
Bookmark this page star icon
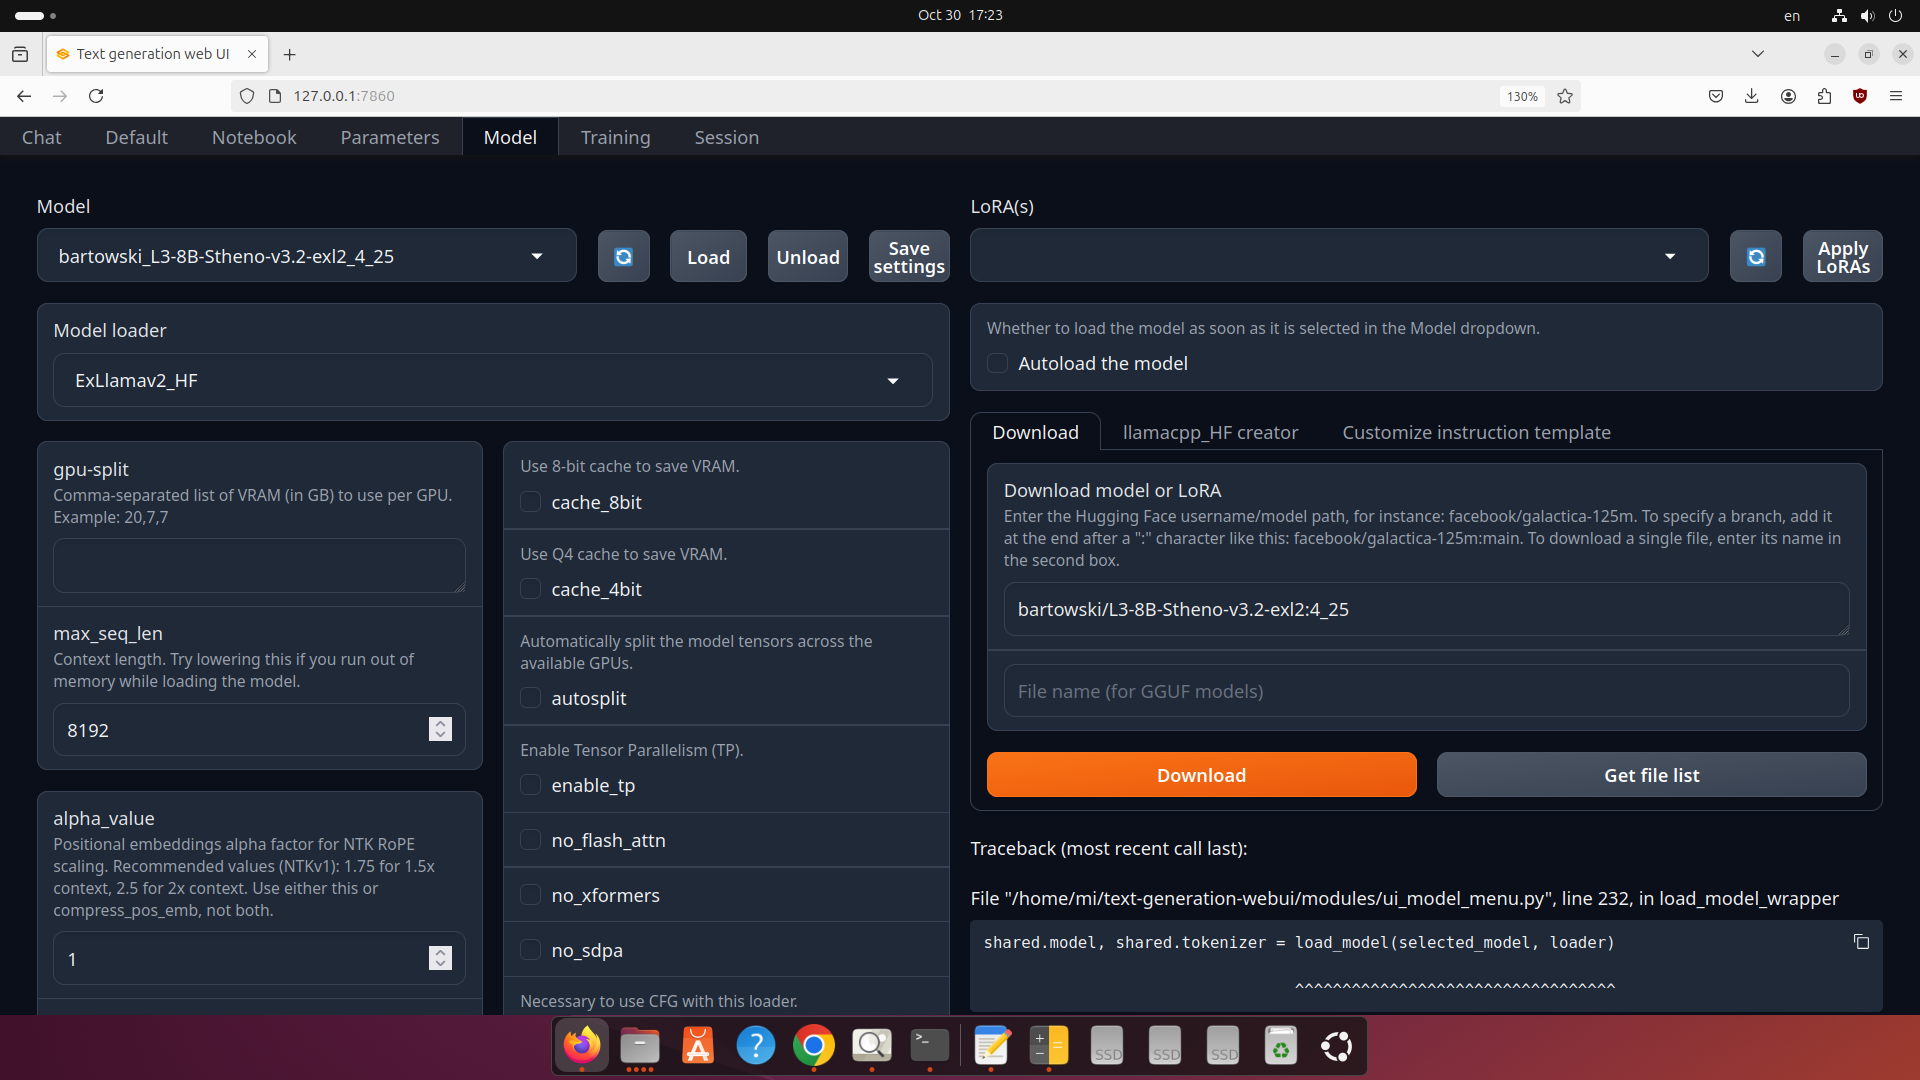click(1565, 96)
